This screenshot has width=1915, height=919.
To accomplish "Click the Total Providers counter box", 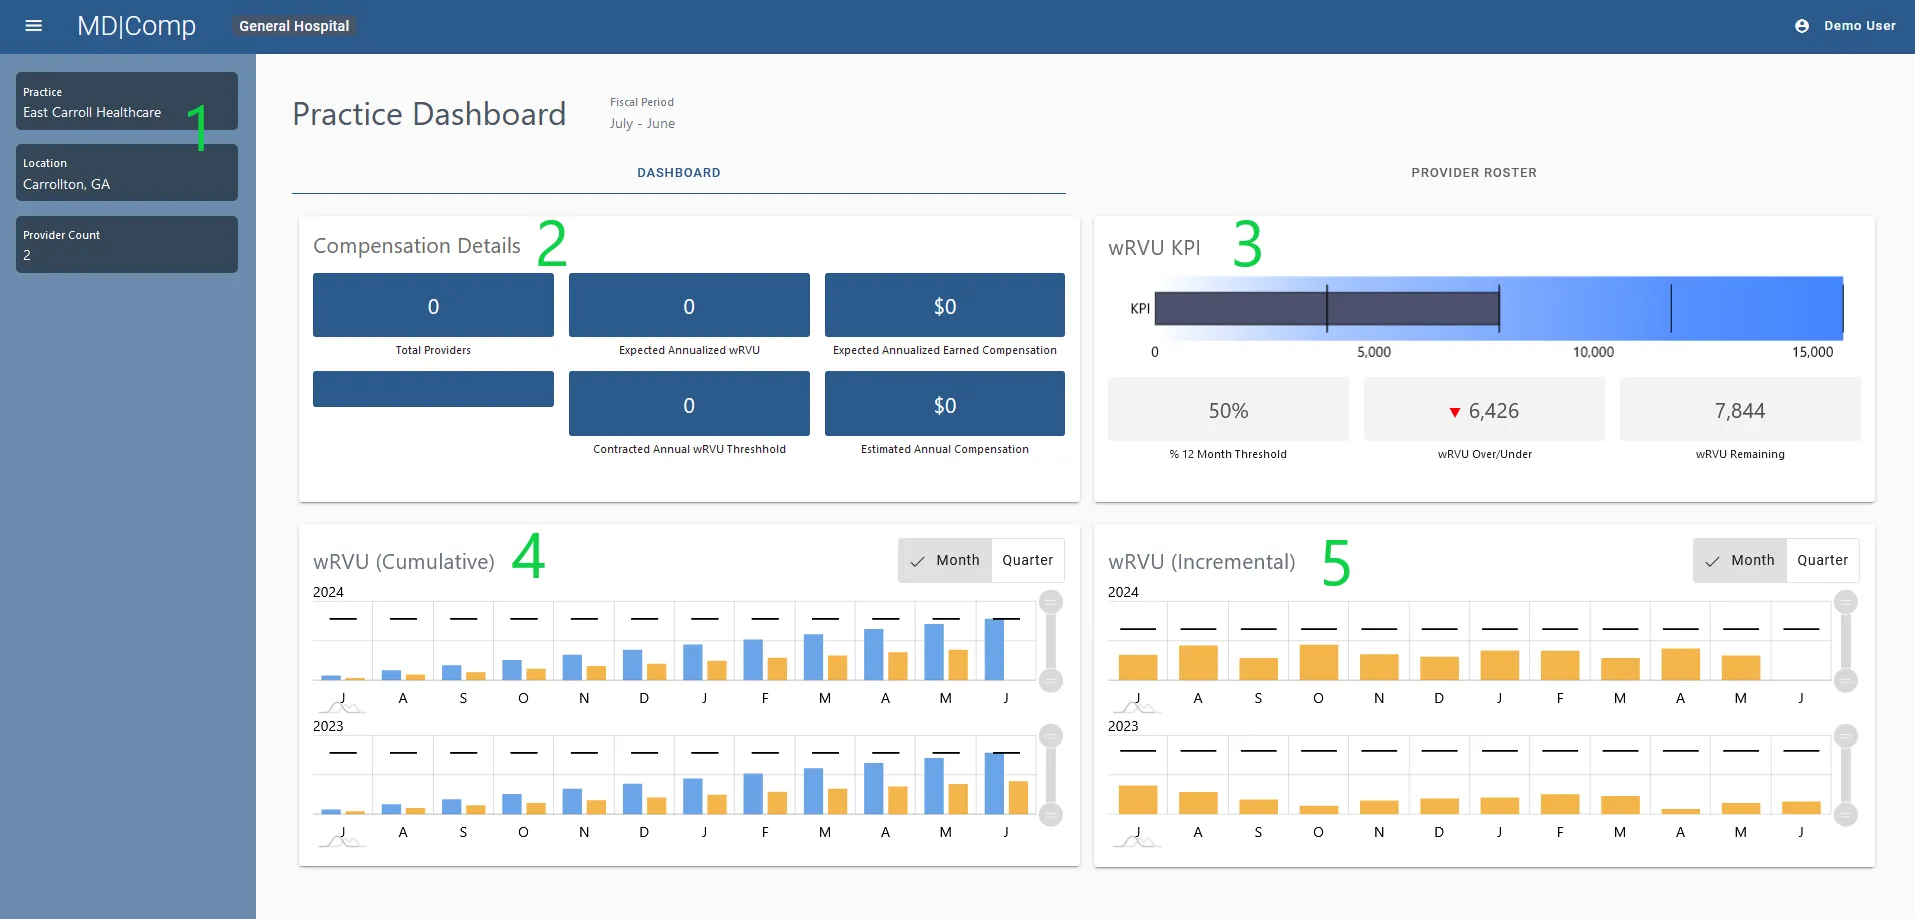I will click(433, 305).
